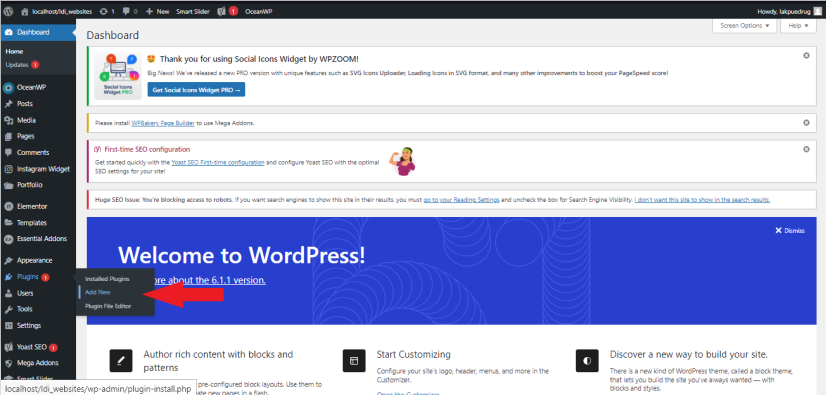Expand the Help dropdown tab
Image resolution: width=826 pixels, height=395 pixels.
point(798,25)
